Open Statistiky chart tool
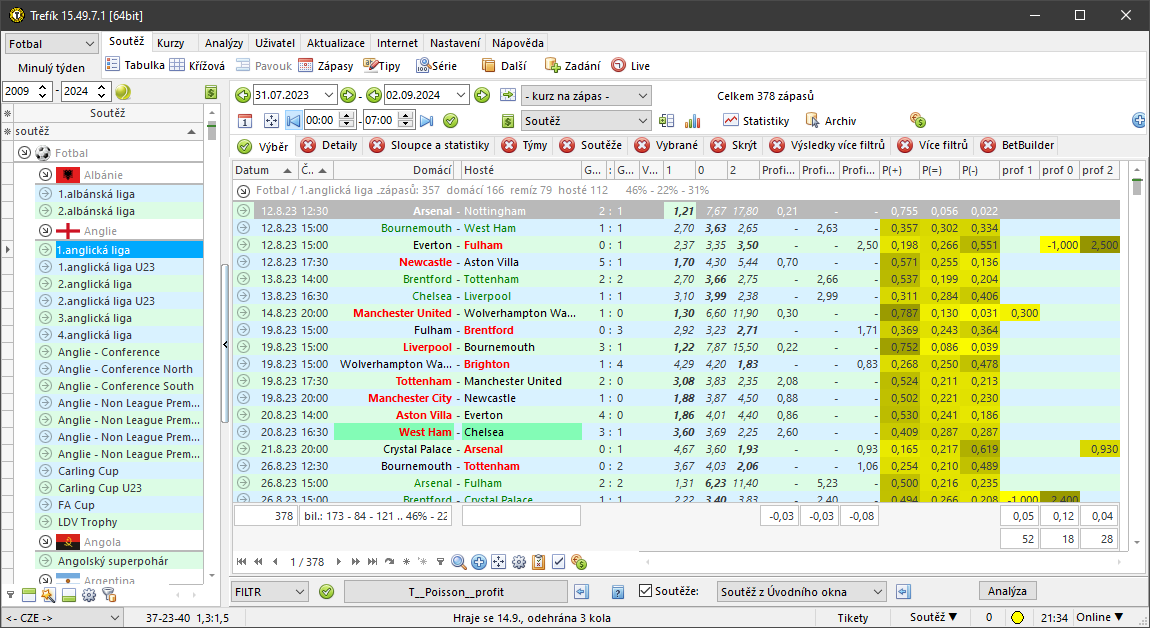This screenshot has width=1150, height=628. pos(756,121)
